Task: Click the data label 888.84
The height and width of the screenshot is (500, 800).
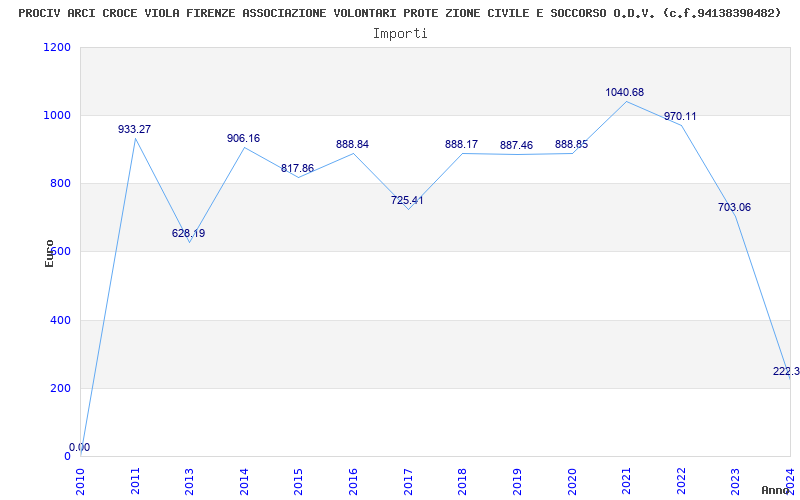Action: tap(352, 144)
